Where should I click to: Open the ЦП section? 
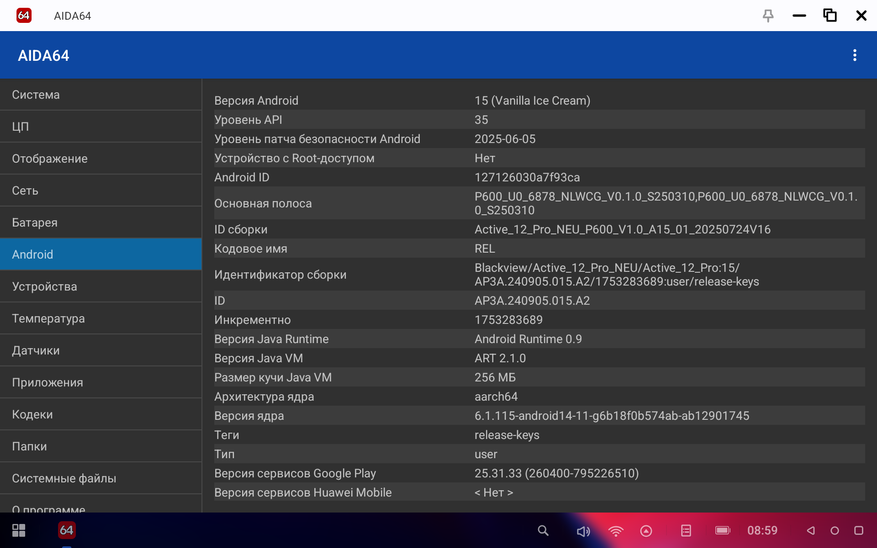(x=100, y=127)
